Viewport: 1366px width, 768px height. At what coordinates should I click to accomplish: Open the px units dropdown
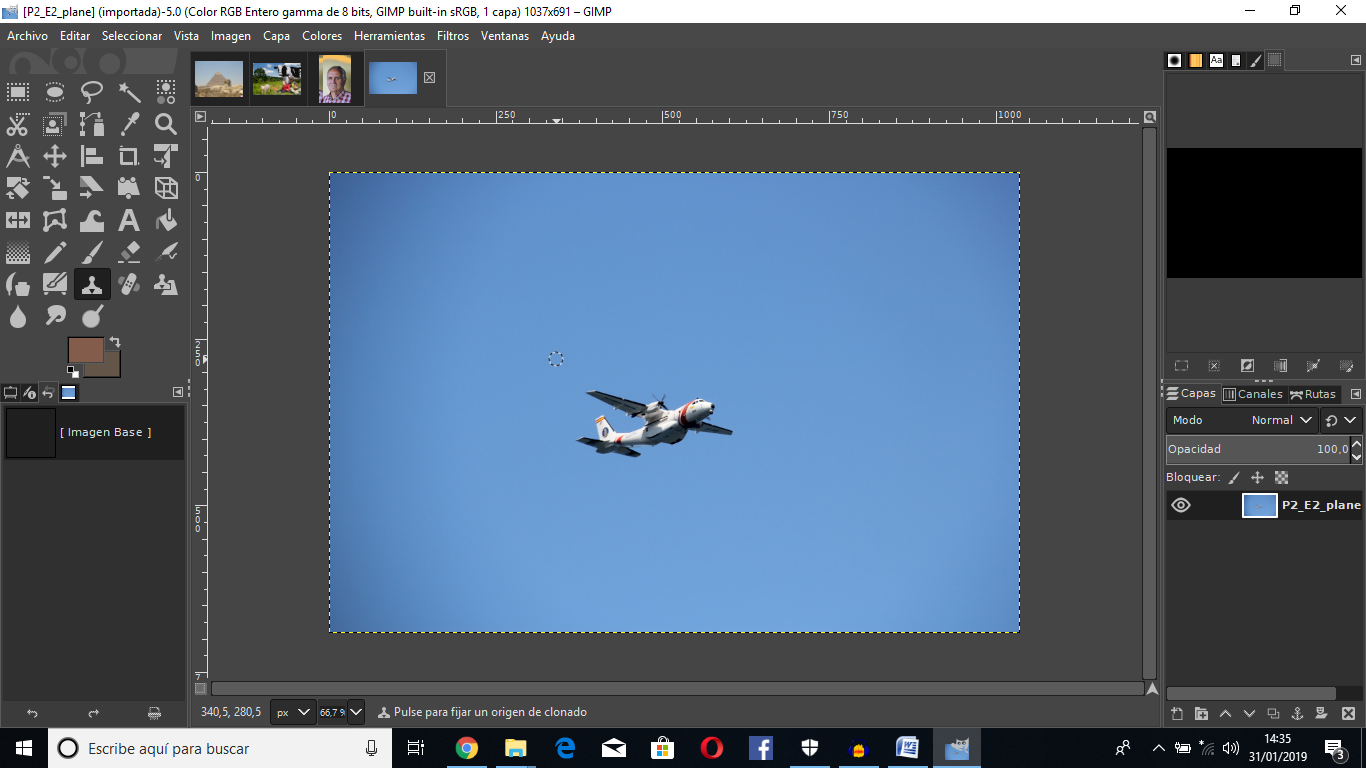[293, 713]
